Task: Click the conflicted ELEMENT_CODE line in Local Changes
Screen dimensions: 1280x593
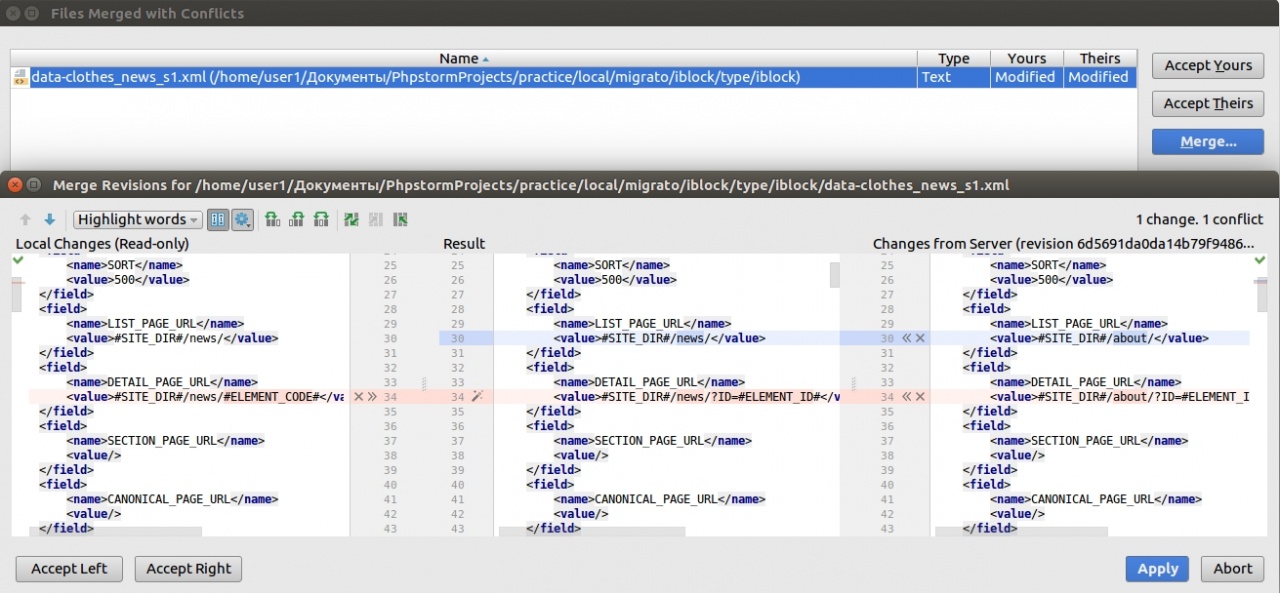Action: [x=205, y=397]
